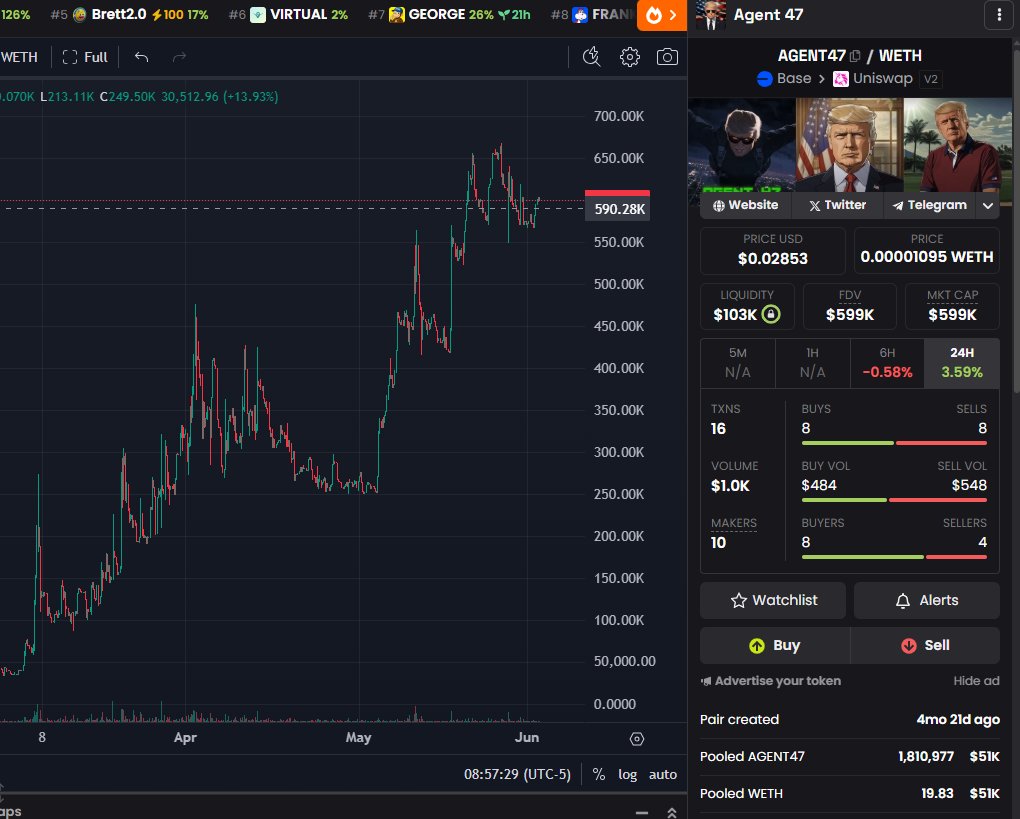Viewport: 1020px width, 819px height.
Task: Click the 590.28K price label on axis
Action: click(x=617, y=209)
